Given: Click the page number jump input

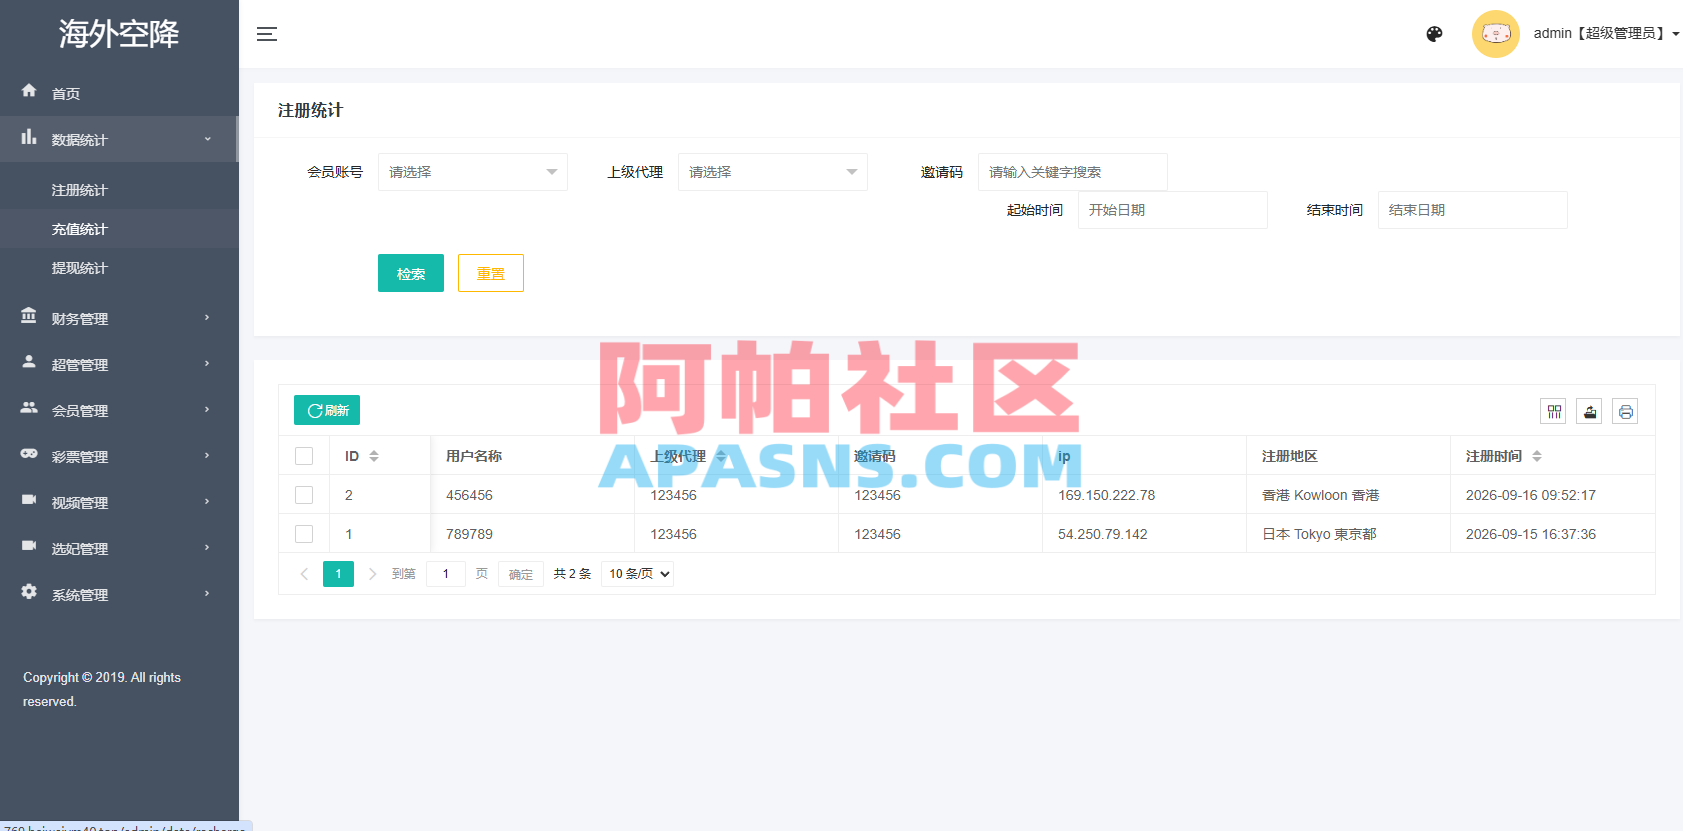Looking at the screenshot, I should pyautogui.click(x=446, y=574).
